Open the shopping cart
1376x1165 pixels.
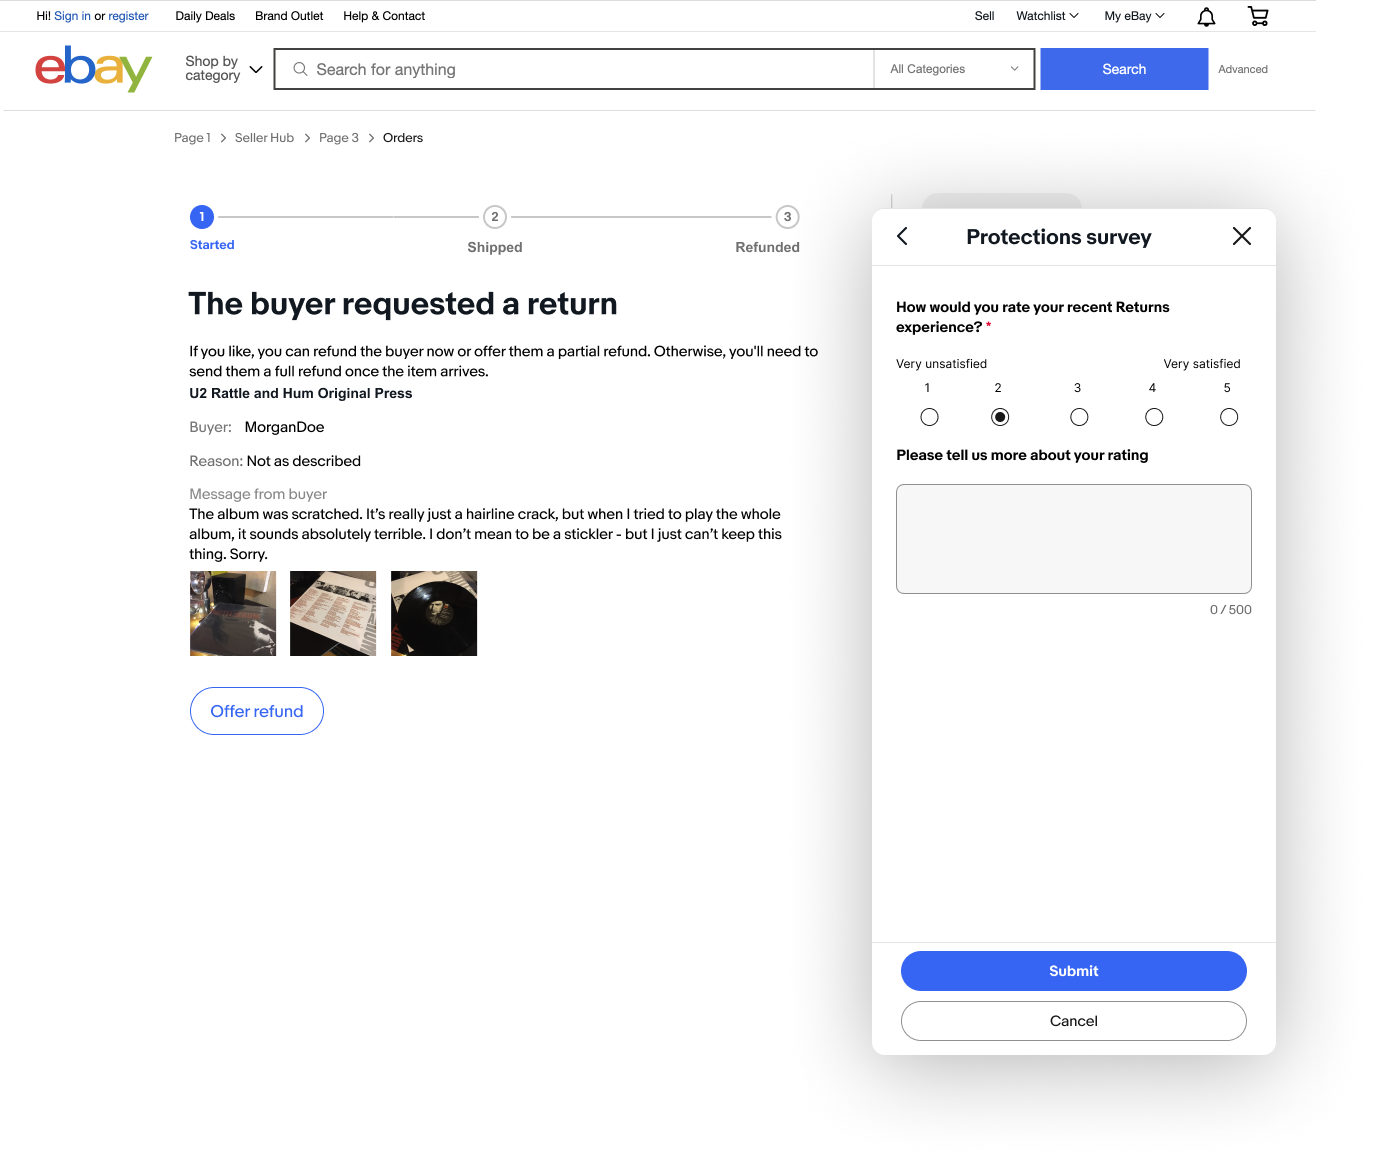click(x=1258, y=16)
